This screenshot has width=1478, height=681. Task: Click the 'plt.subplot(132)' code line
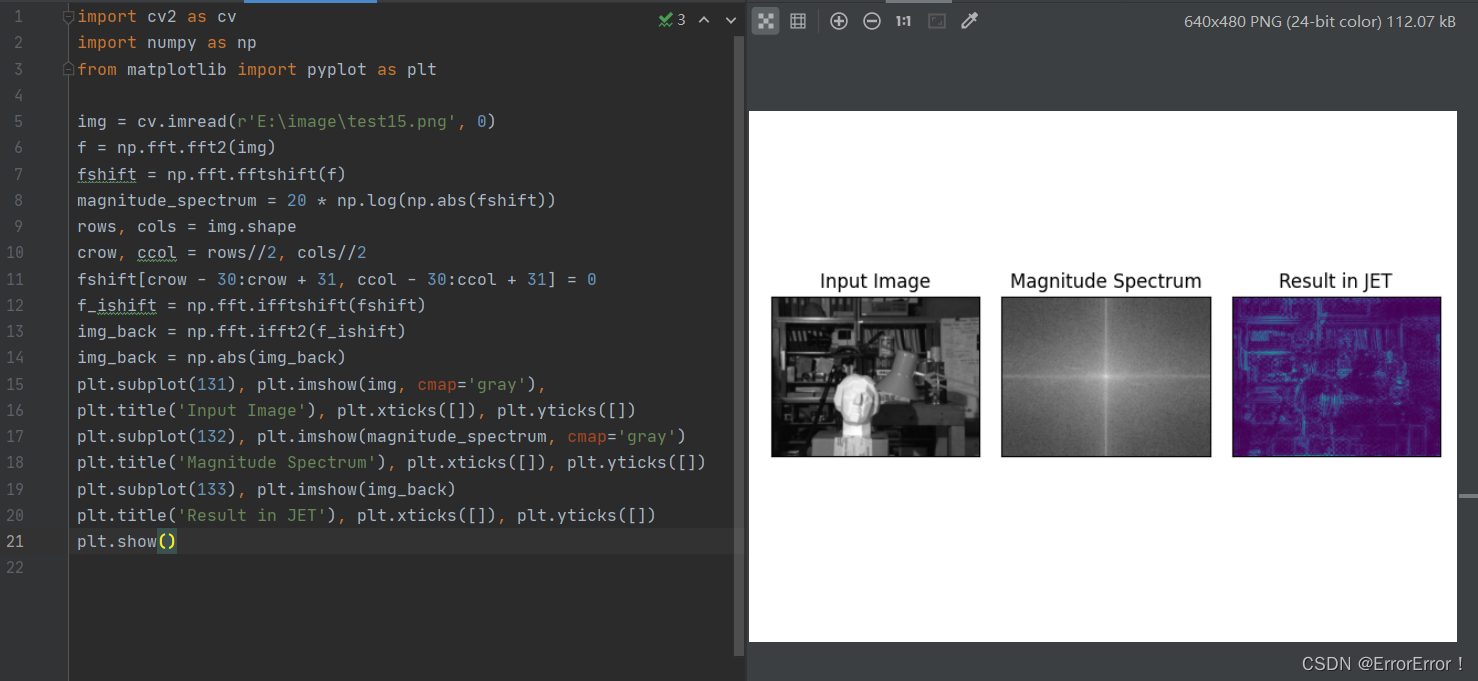[x=382, y=436]
